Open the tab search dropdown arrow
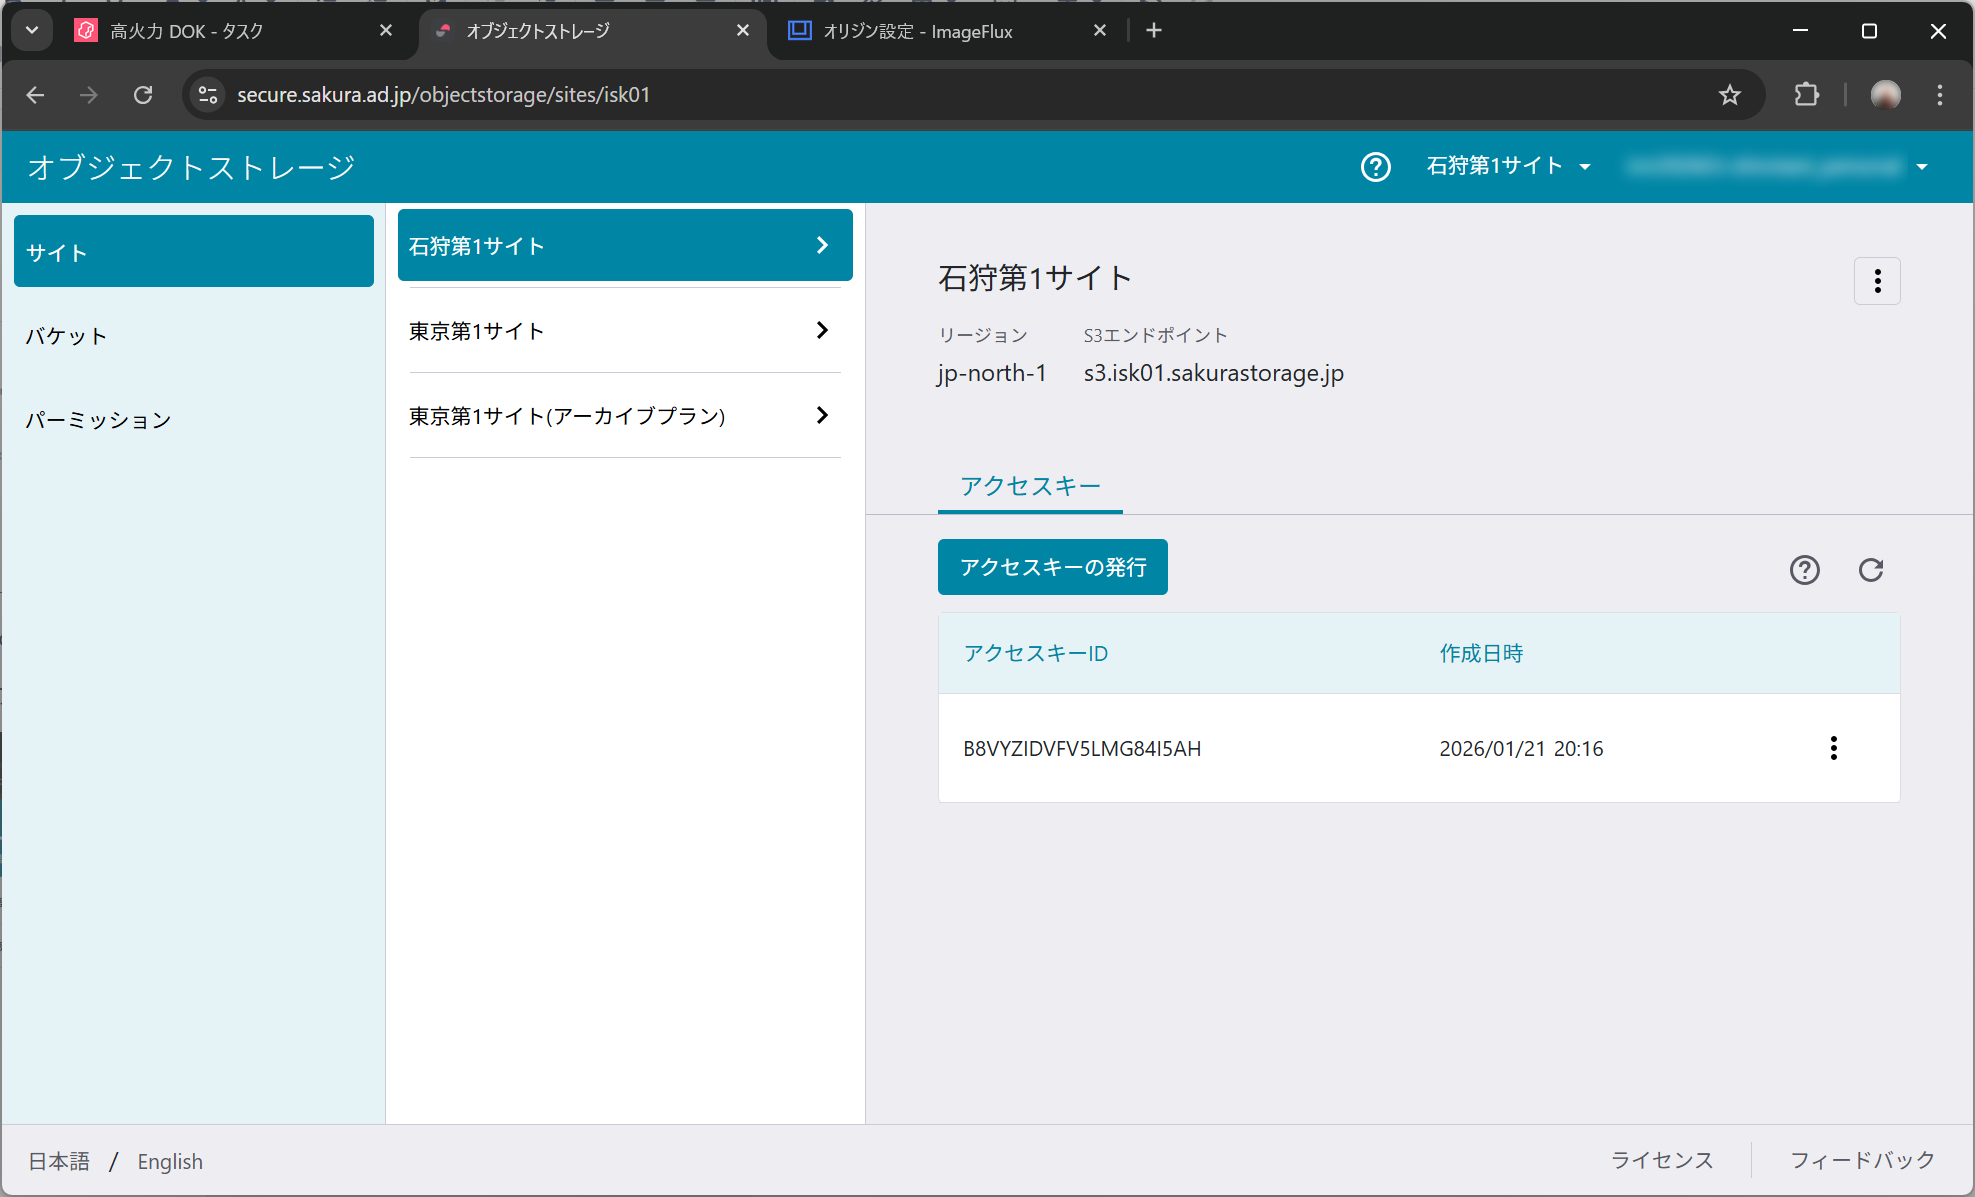Screen dimensions: 1975x1197 (x=32, y=30)
